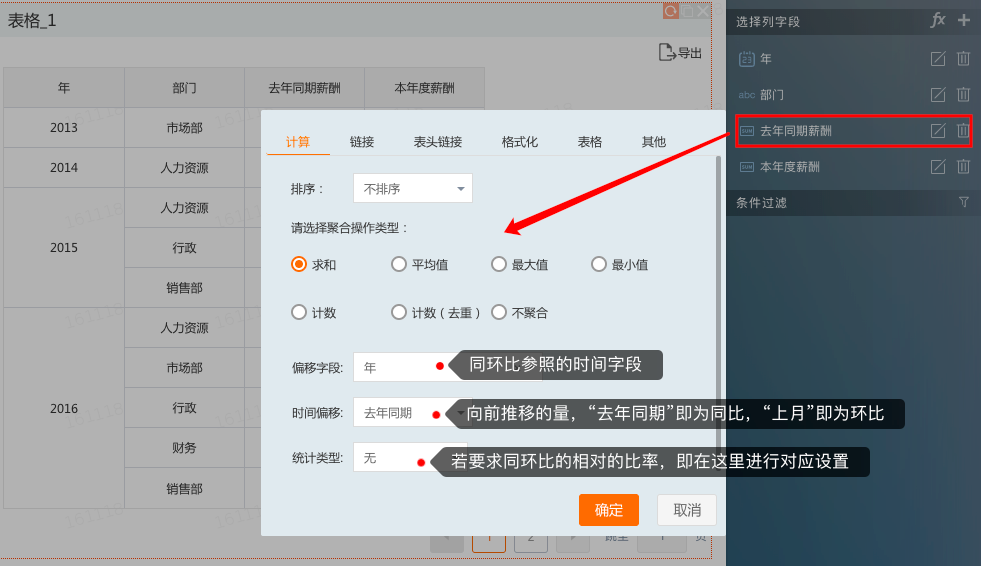Click the 2015 year cell

(x=64, y=248)
